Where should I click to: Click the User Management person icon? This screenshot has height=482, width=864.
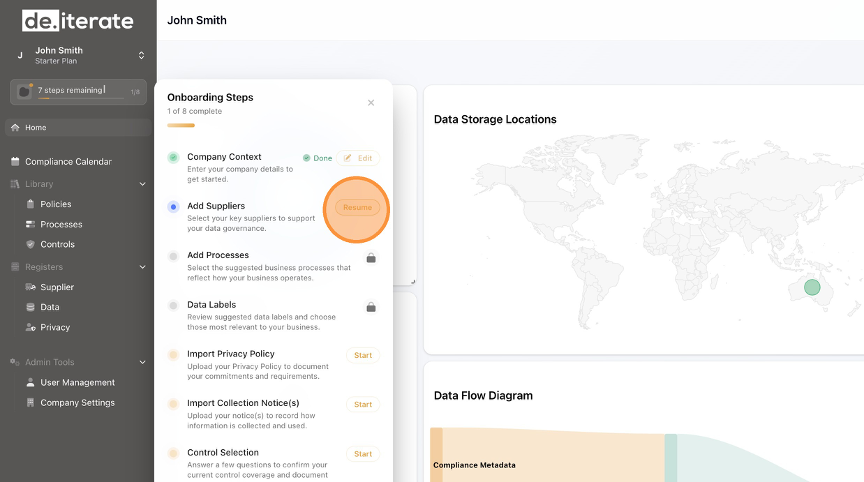tap(30, 382)
